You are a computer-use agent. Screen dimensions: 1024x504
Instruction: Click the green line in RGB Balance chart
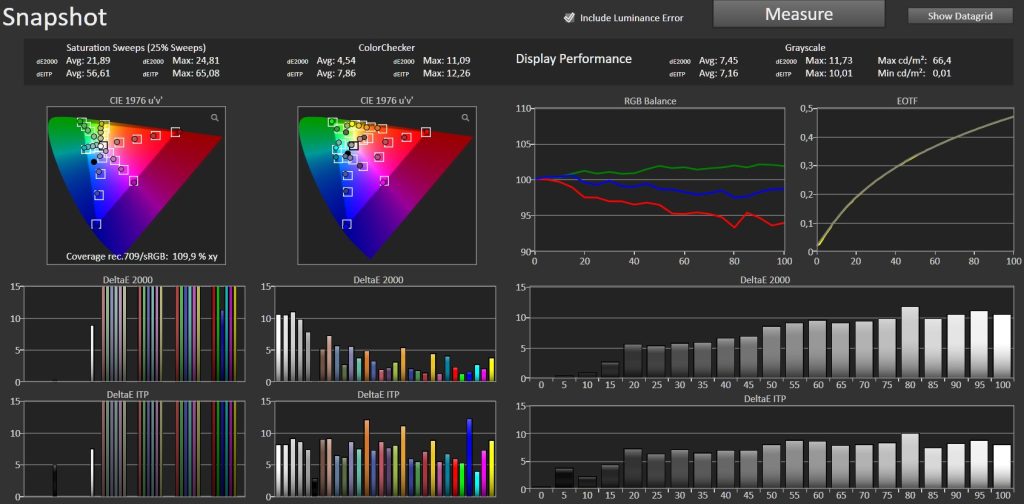point(660,168)
